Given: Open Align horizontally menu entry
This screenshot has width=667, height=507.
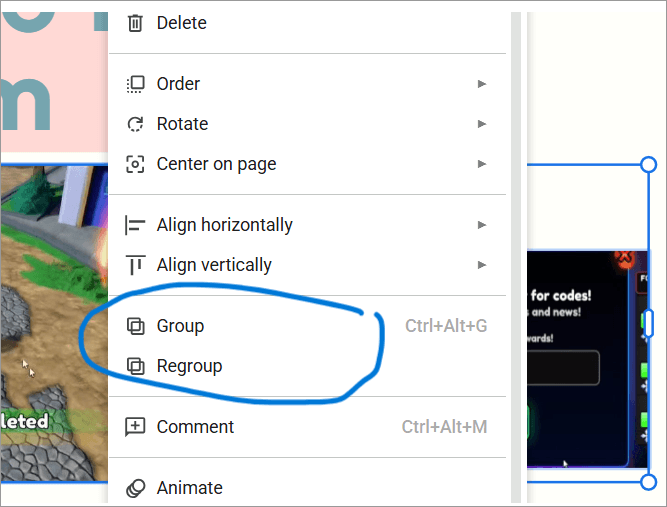Looking at the screenshot, I should coord(308,225).
